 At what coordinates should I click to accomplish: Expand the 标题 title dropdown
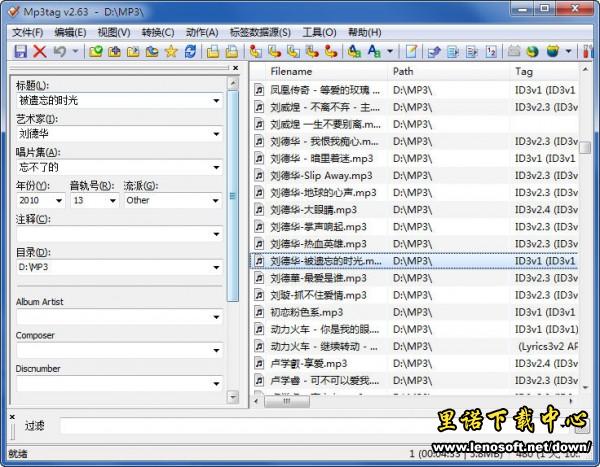pos(216,101)
